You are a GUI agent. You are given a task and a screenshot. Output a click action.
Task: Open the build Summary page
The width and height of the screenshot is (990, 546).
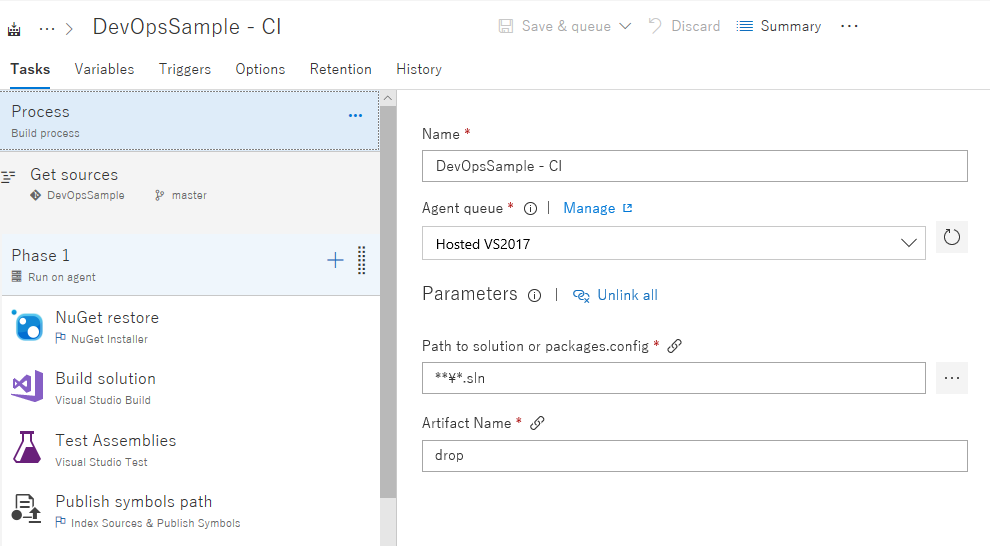pyautogui.click(x=779, y=26)
